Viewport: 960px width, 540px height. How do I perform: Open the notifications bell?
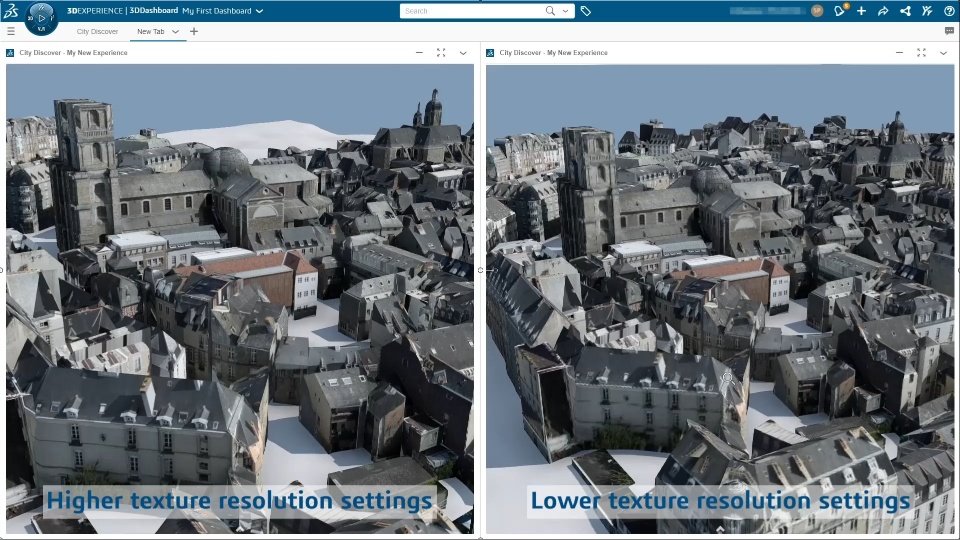point(840,10)
